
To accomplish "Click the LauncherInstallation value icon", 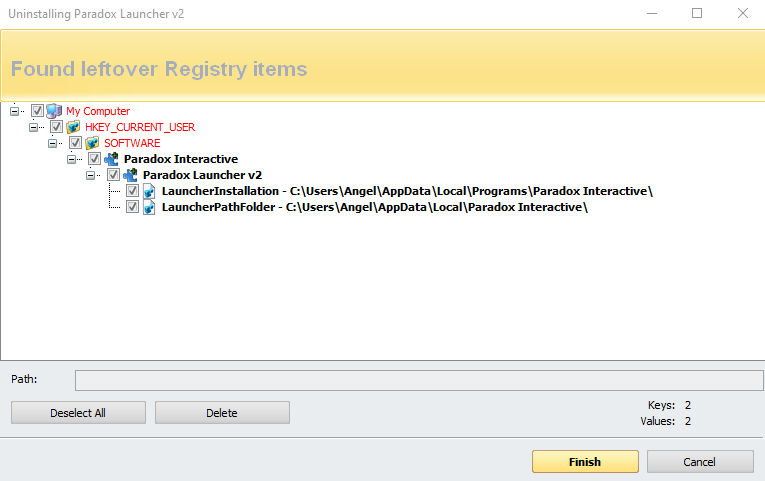I will [149, 191].
